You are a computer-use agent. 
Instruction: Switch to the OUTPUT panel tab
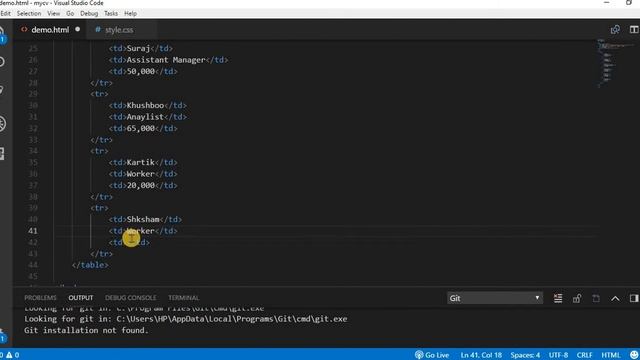[x=81, y=298]
